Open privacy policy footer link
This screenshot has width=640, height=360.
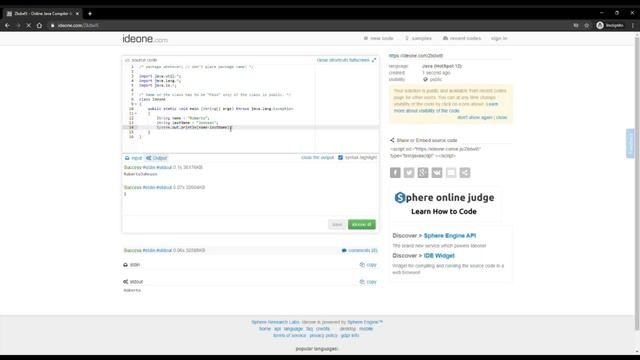click(323, 336)
